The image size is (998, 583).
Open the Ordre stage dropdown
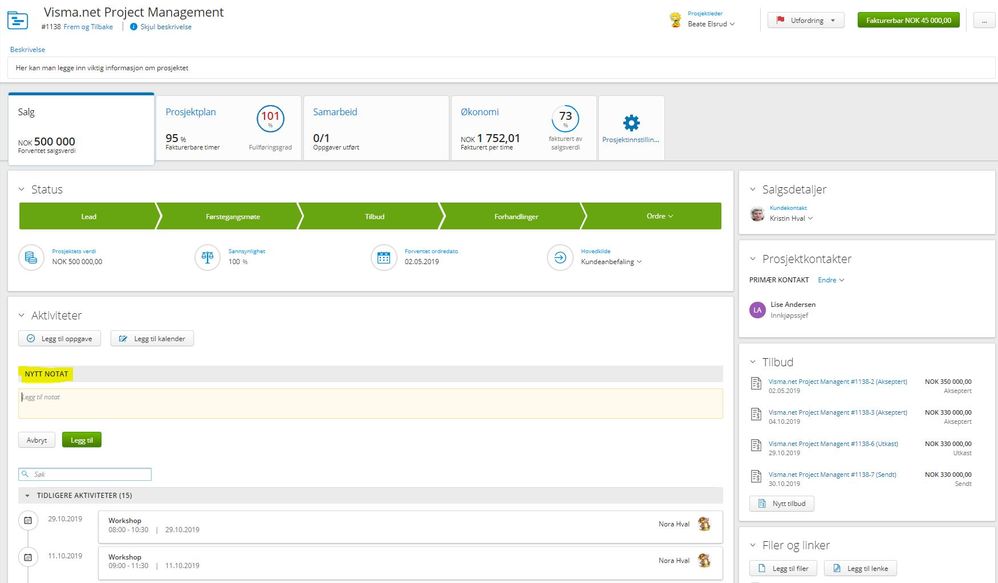pos(659,216)
